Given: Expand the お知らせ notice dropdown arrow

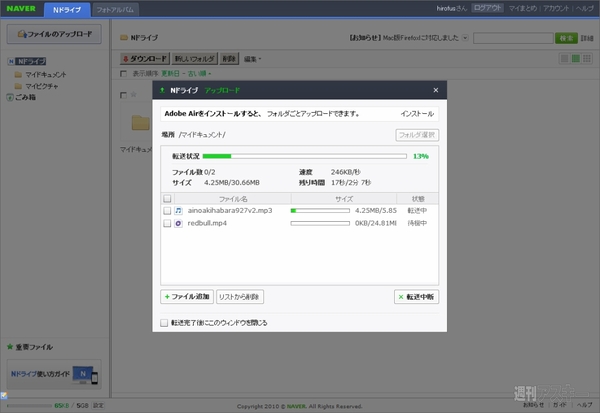Looking at the screenshot, I should [x=465, y=38].
